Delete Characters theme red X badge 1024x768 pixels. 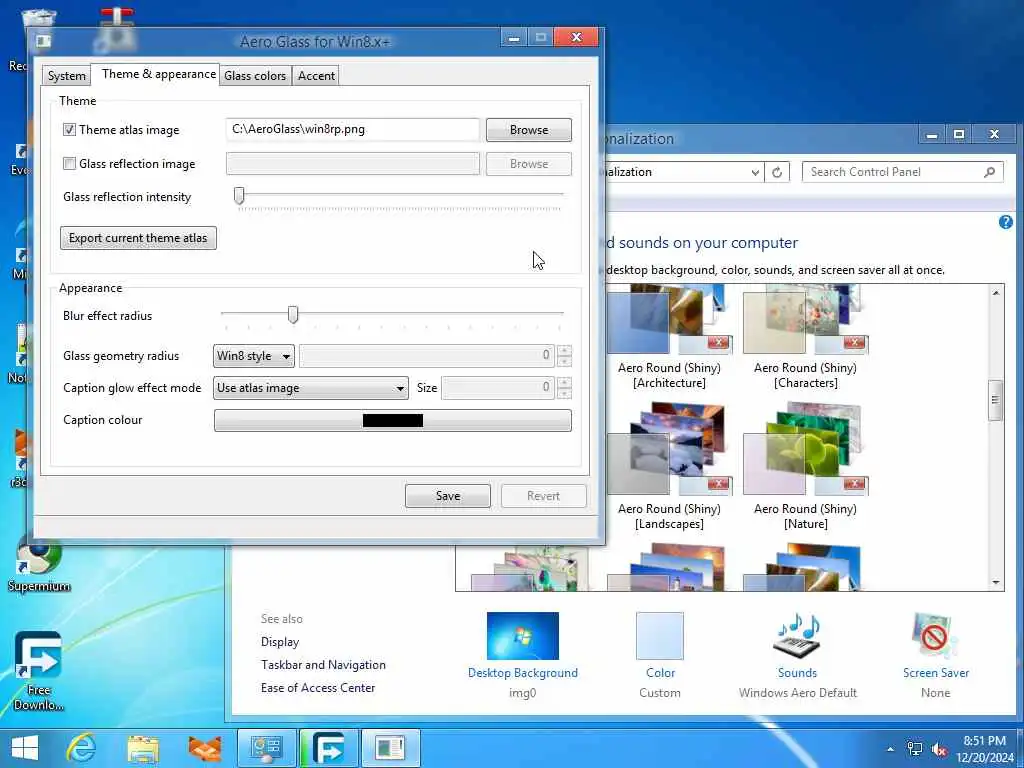point(854,343)
